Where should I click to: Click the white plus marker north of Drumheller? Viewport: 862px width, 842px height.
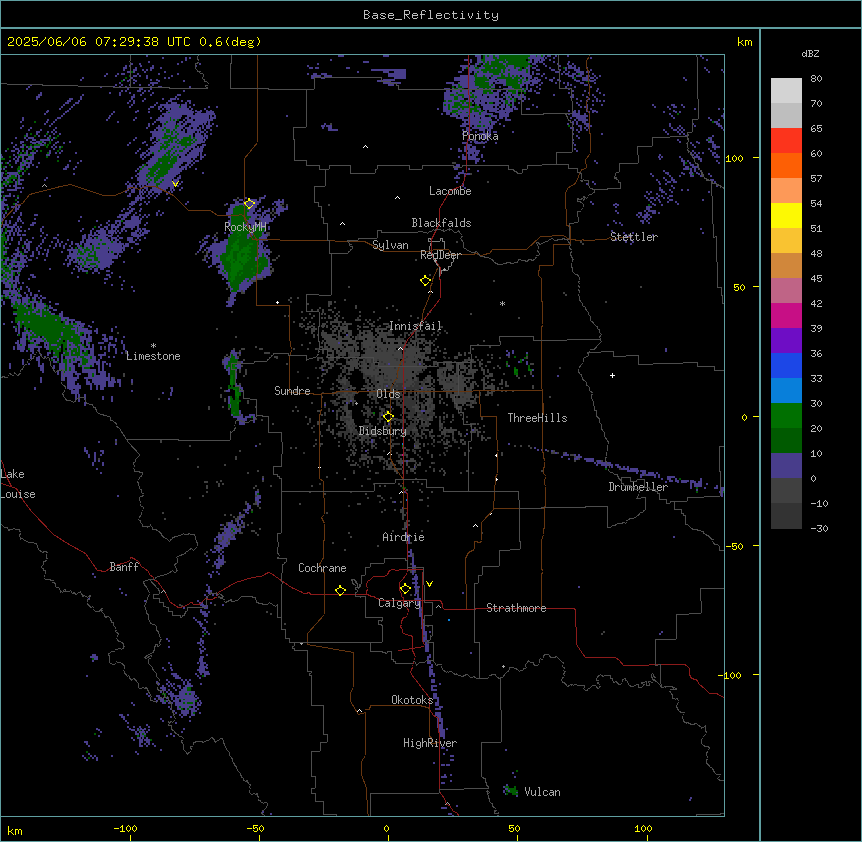click(x=612, y=375)
